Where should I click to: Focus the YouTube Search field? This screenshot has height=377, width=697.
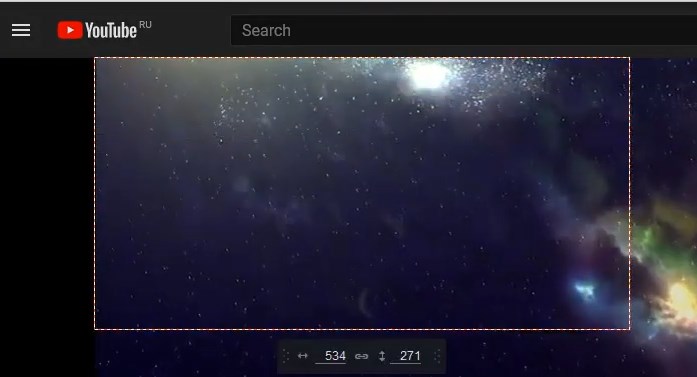464,30
